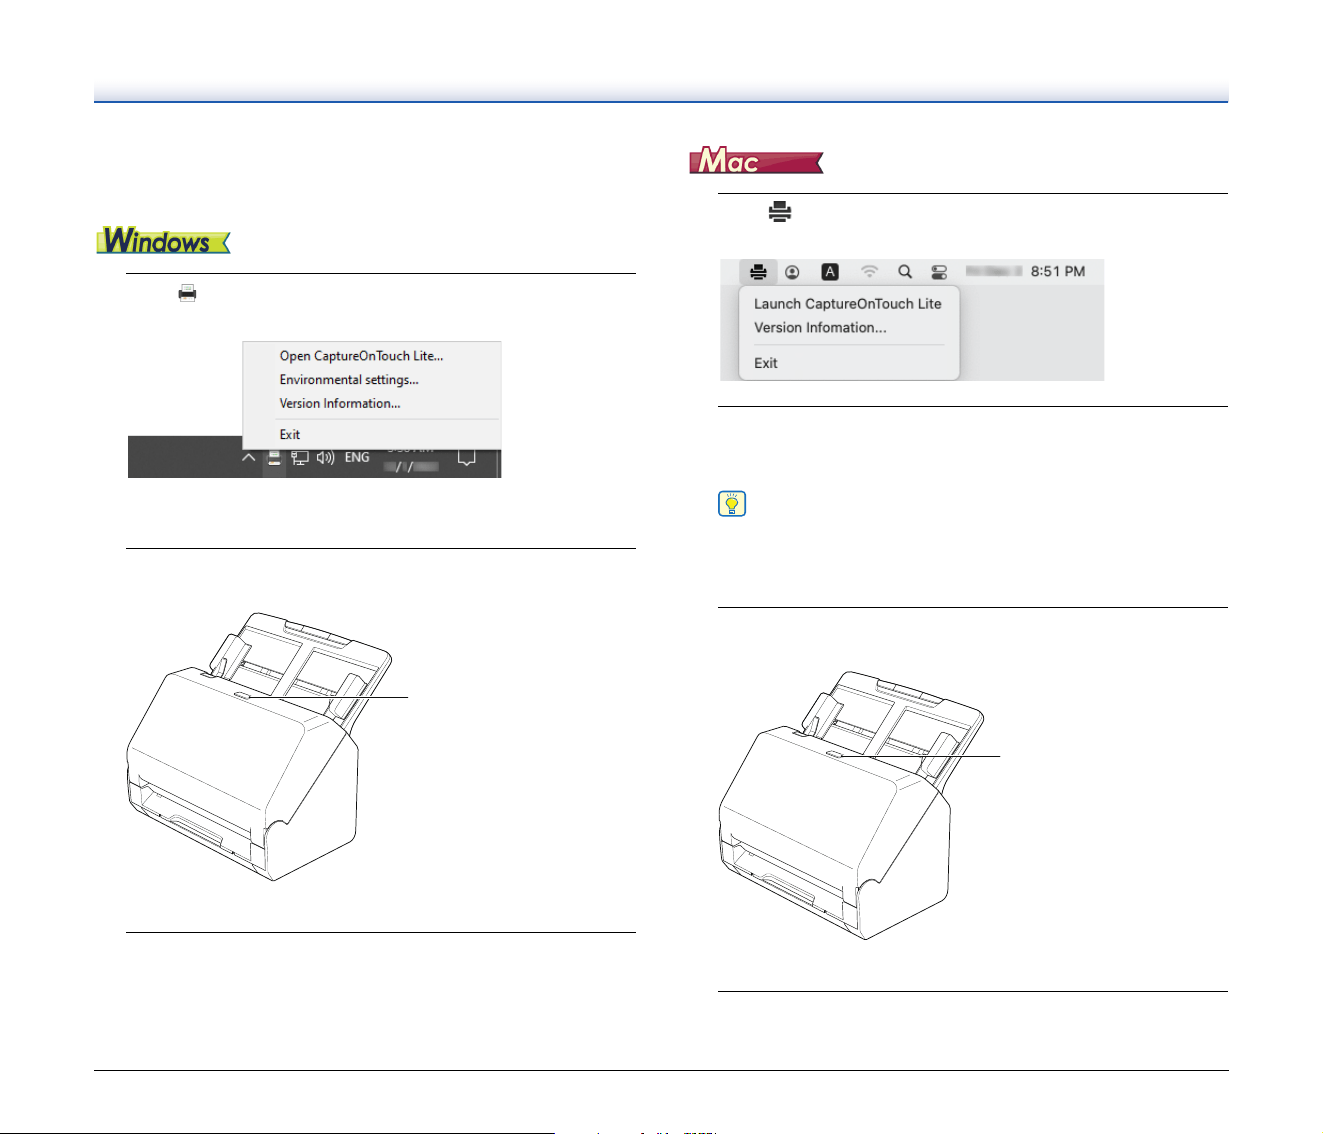
Task: Open the Windows notification center icon
Action: coord(466,457)
